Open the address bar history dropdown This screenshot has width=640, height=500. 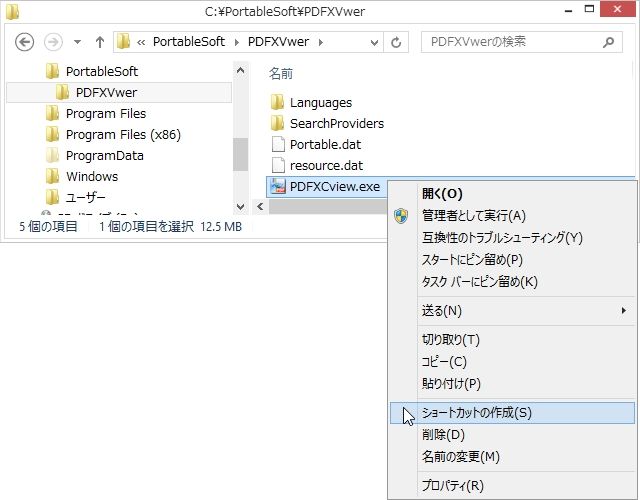(374, 42)
